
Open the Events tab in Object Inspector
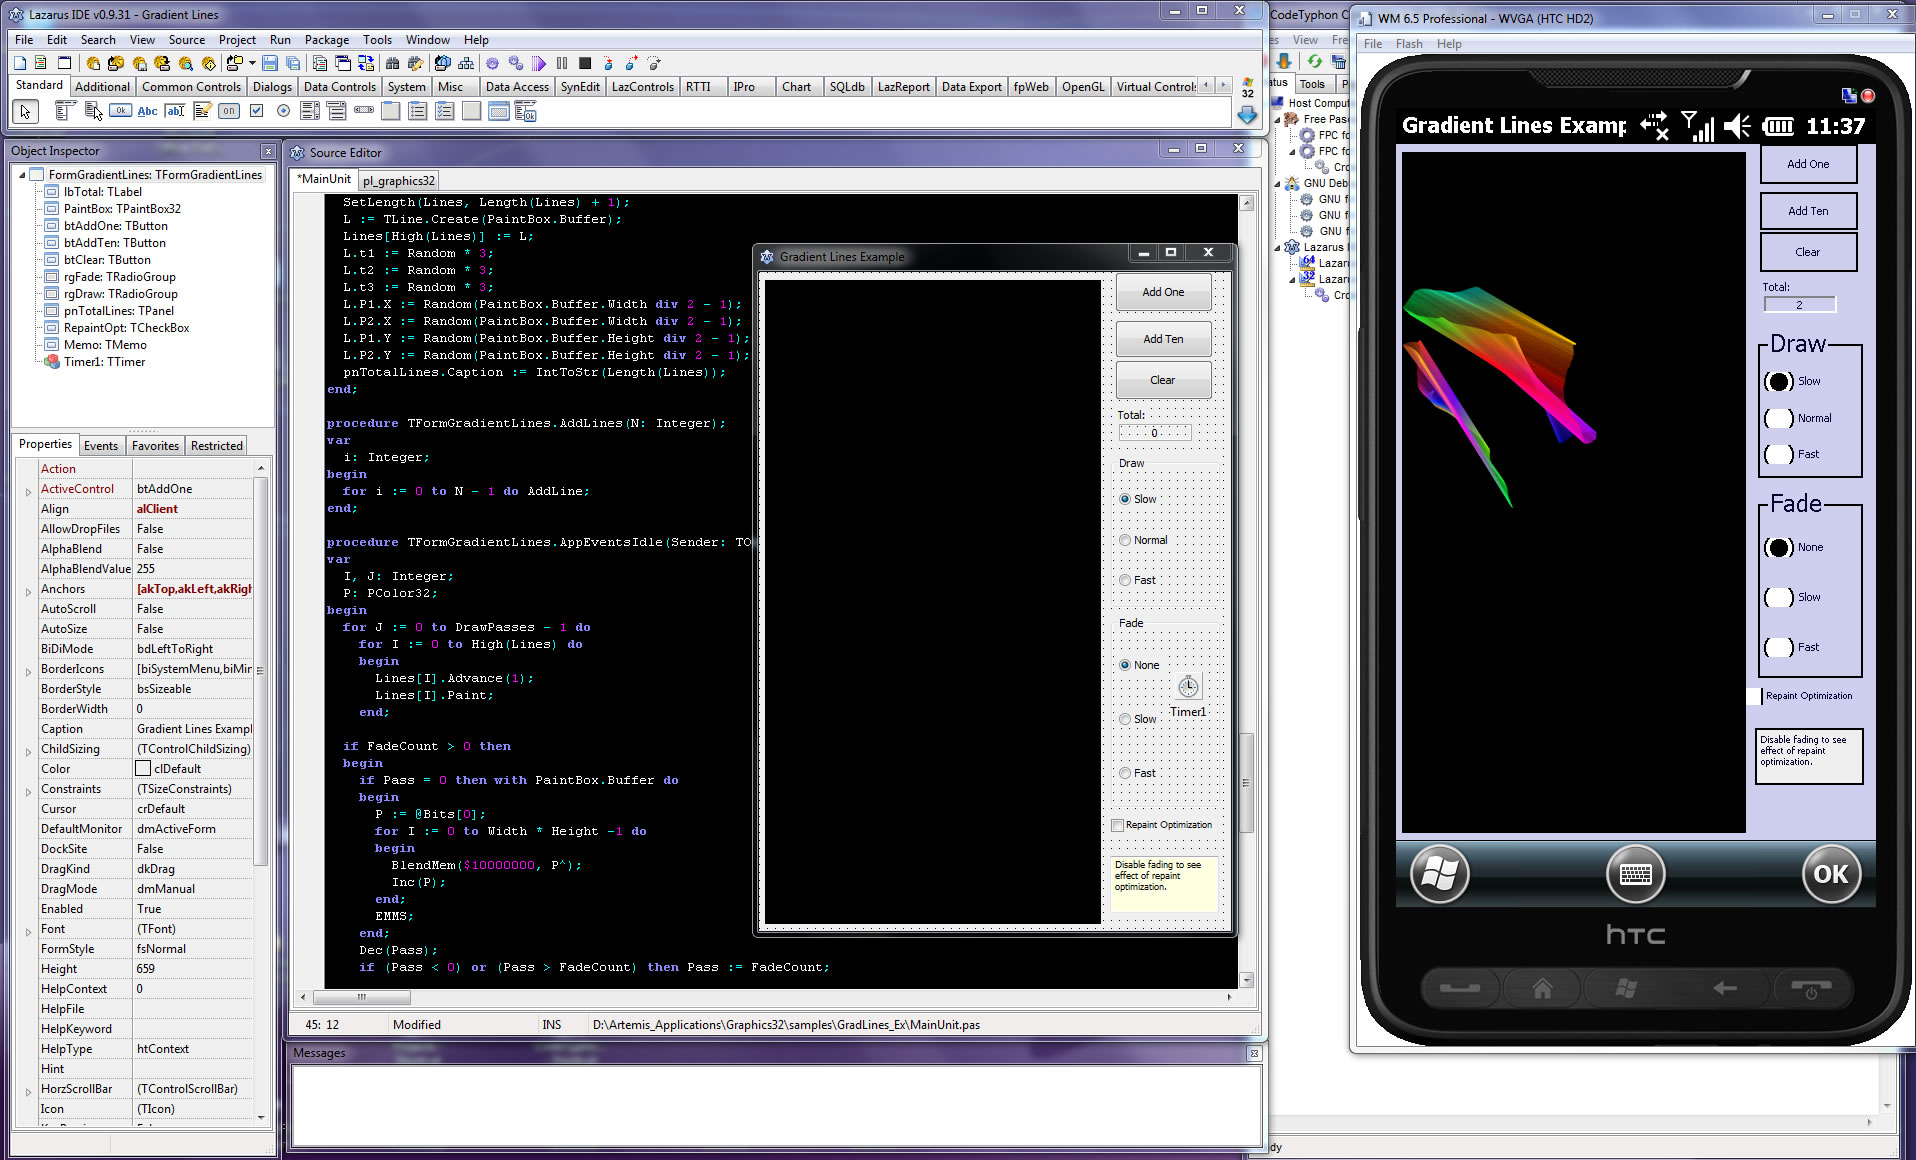coord(100,446)
